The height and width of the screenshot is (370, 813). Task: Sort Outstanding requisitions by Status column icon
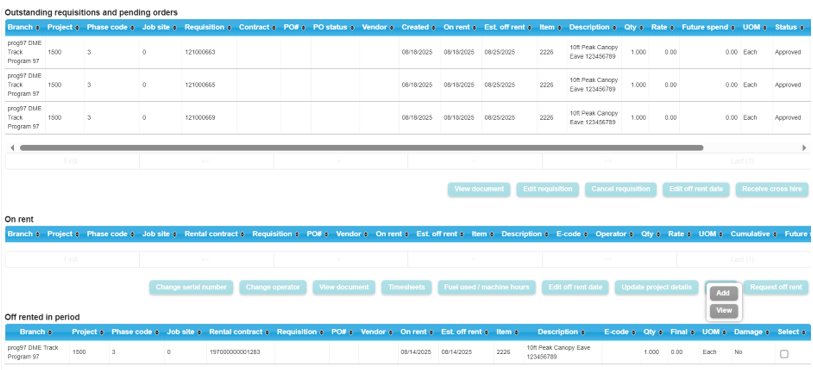tap(802, 27)
